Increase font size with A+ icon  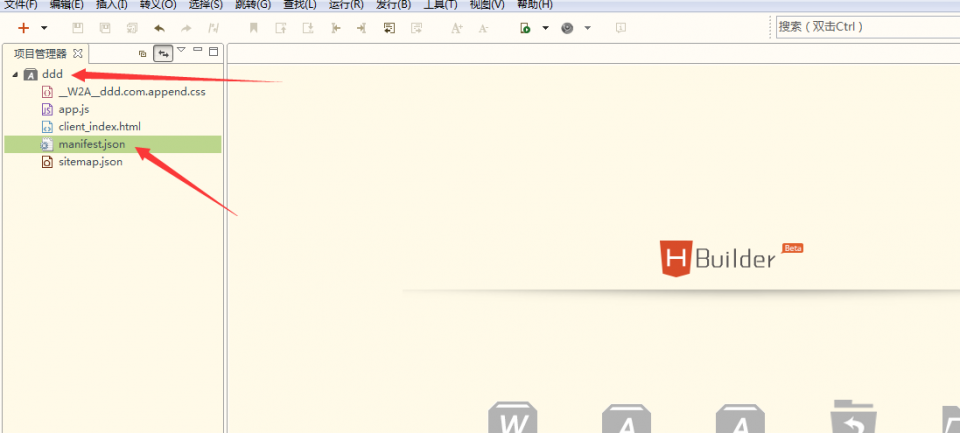457,28
